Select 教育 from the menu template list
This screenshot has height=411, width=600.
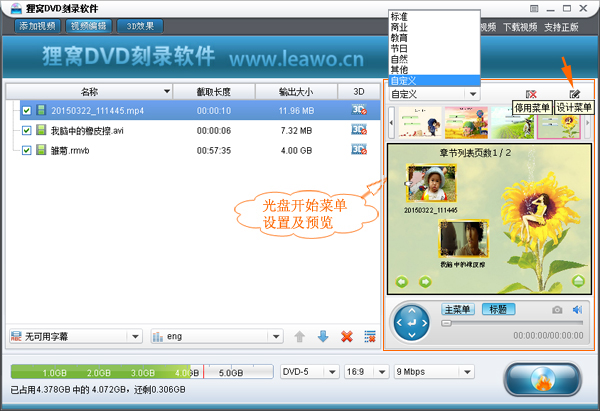(434, 38)
